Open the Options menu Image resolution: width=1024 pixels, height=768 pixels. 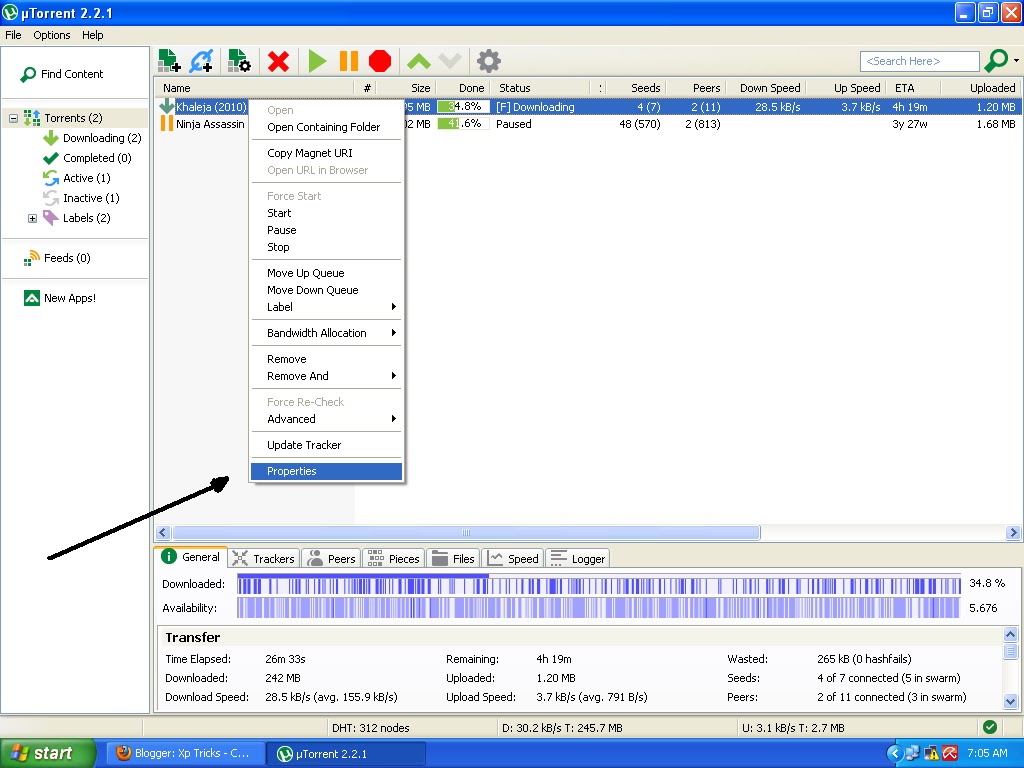(x=52, y=35)
